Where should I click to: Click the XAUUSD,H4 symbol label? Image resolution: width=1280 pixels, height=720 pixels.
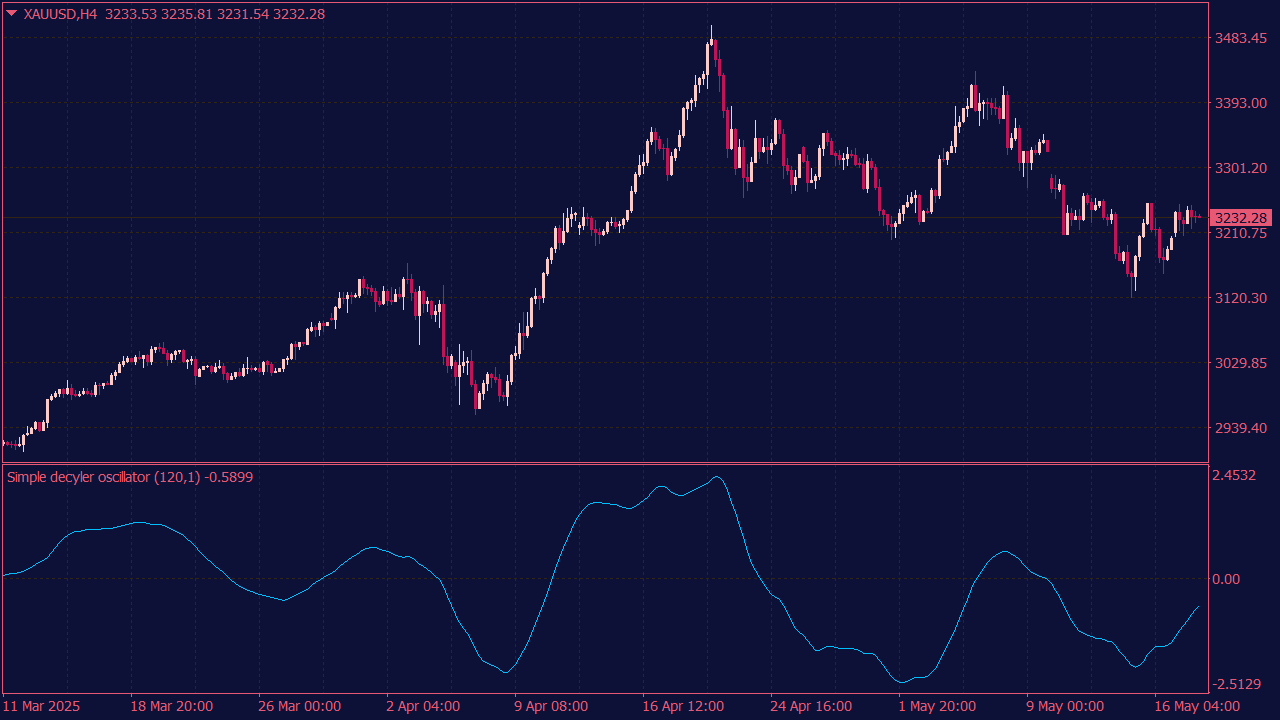pos(60,14)
